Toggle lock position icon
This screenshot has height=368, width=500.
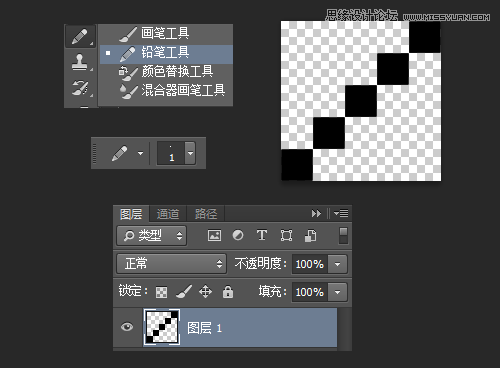(x=205, y=292)
